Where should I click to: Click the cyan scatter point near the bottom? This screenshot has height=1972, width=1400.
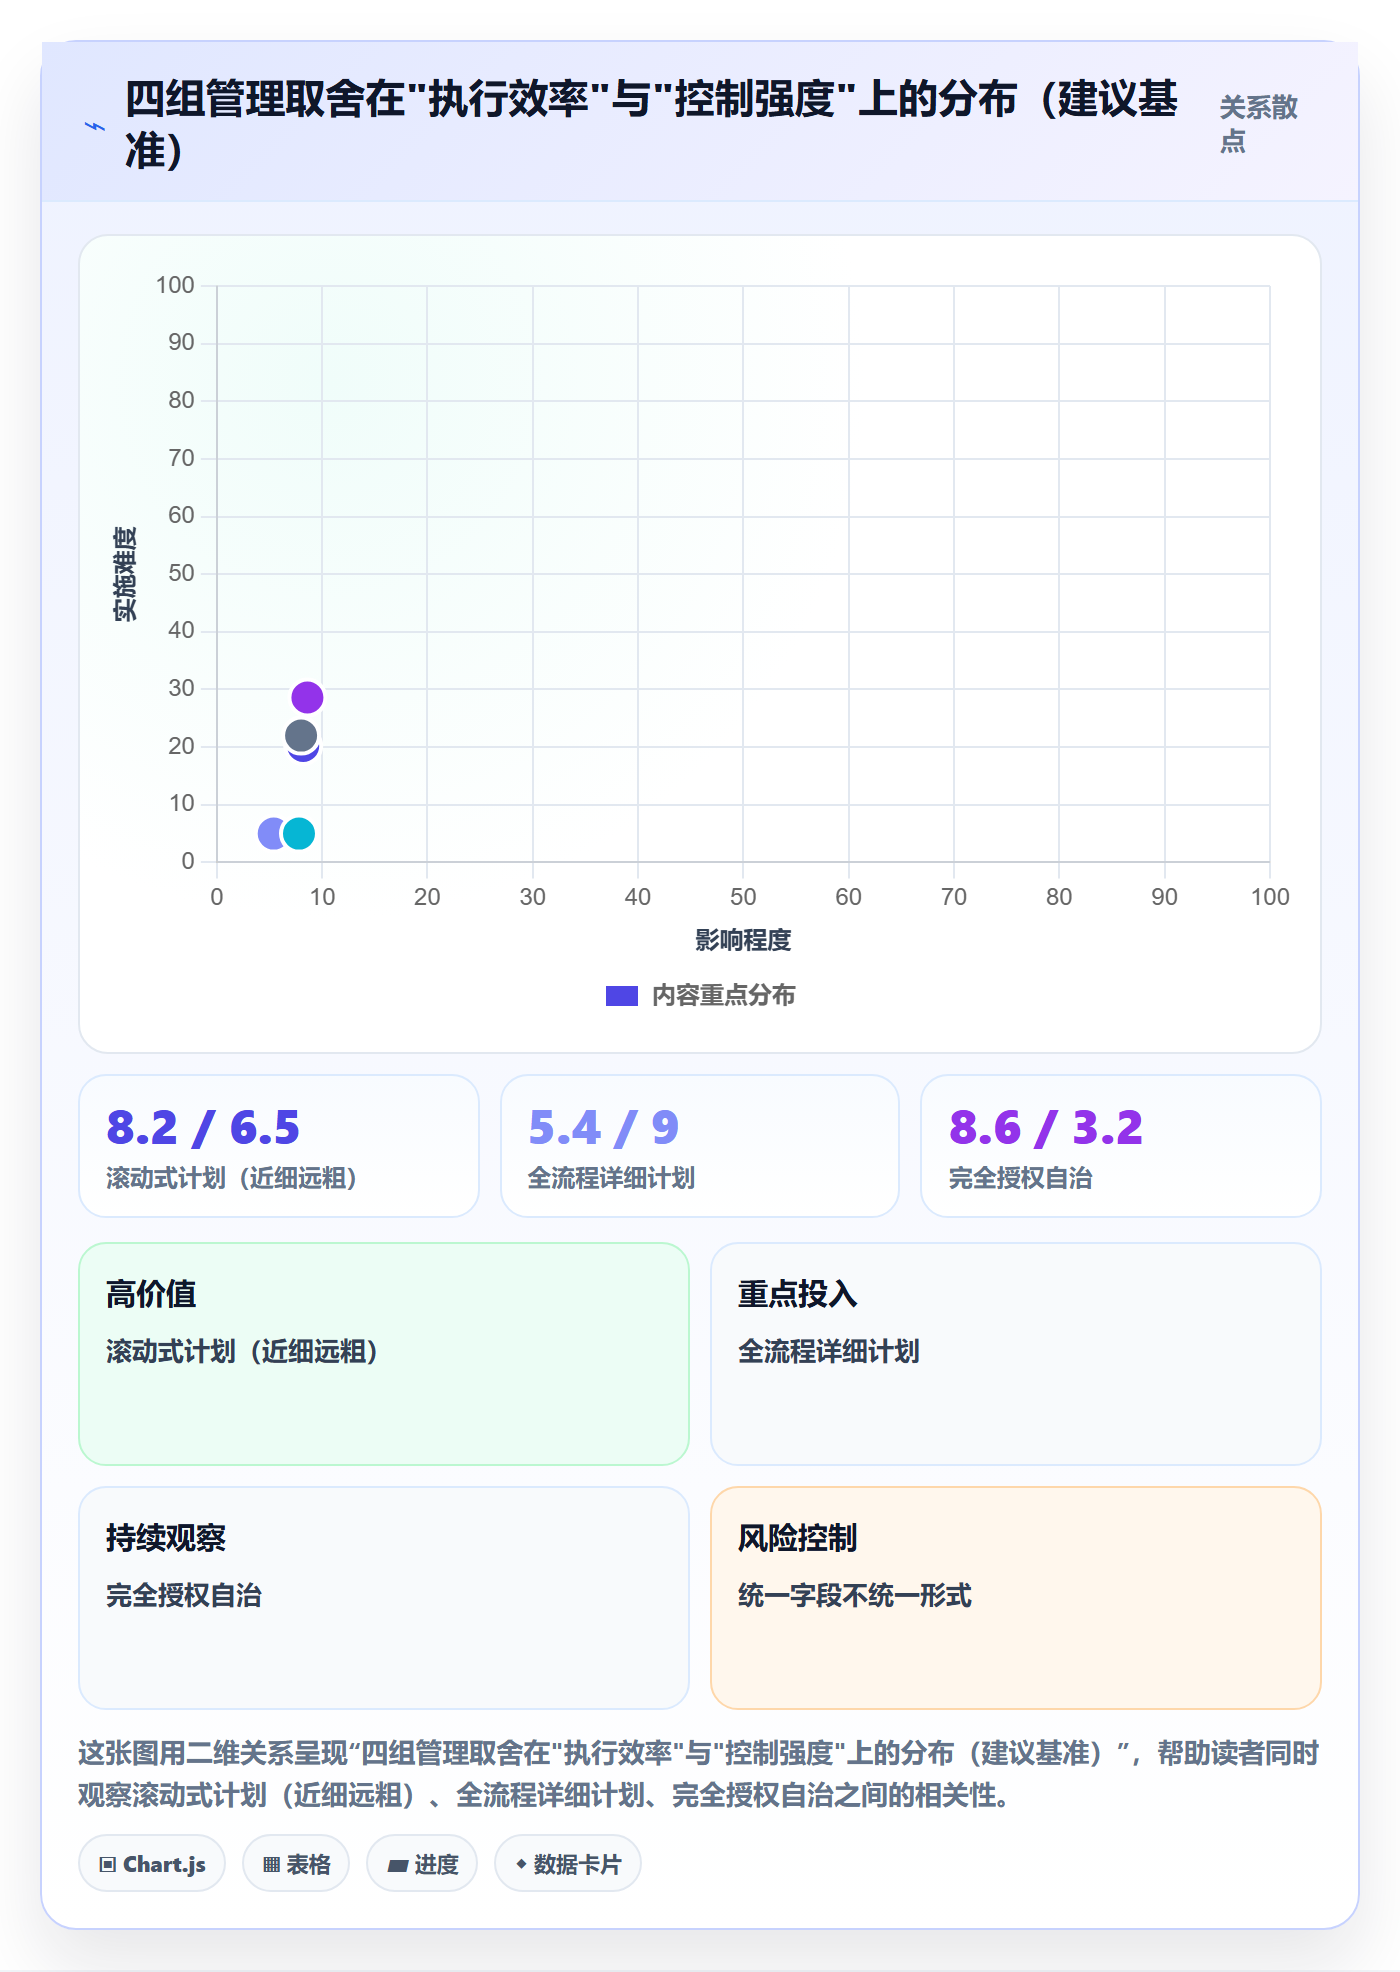(x=299, y=833)
